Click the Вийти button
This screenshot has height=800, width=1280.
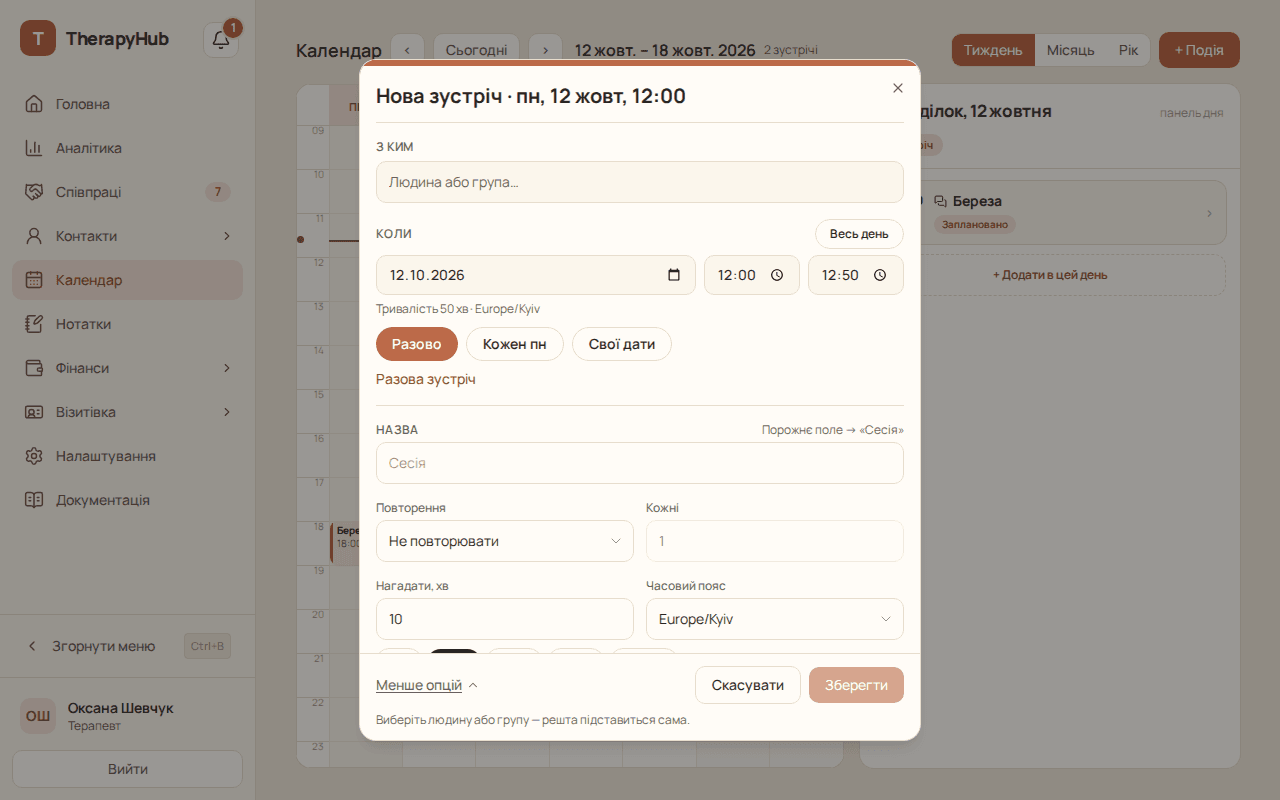[128, 769]
